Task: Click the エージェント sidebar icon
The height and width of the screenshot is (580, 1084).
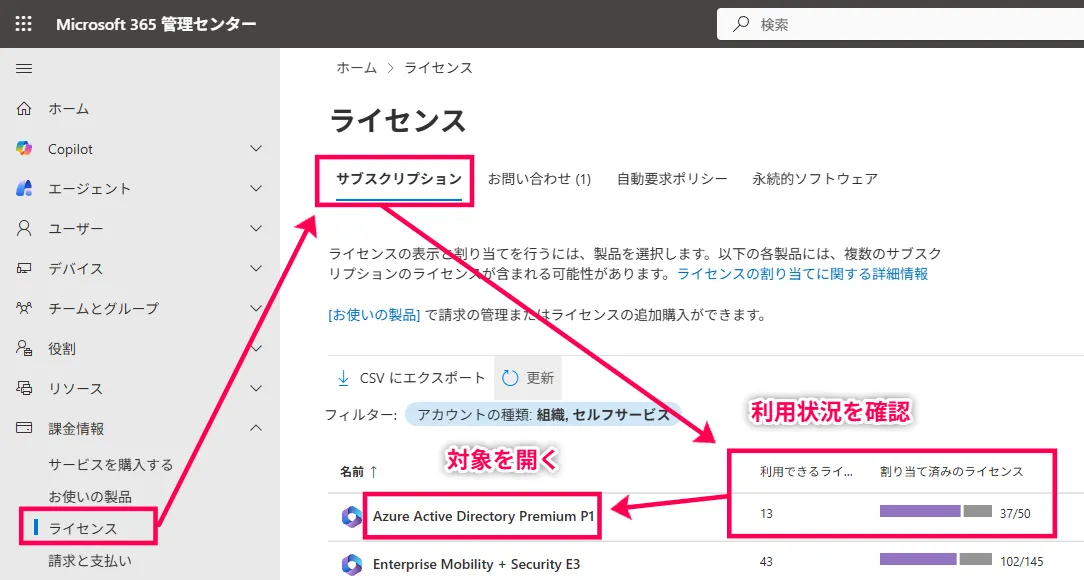Action: (x=24, y=189)
